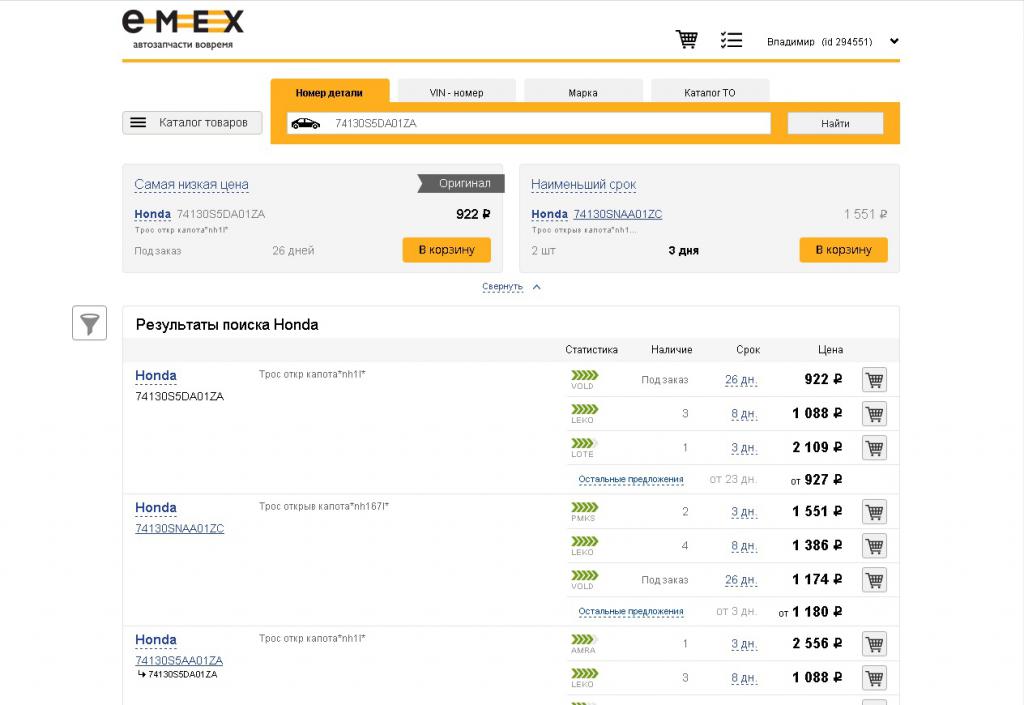Add the 1 386 ₽ LEKO offer to cart
The image size is (1024, 705).
pos(874,546)
